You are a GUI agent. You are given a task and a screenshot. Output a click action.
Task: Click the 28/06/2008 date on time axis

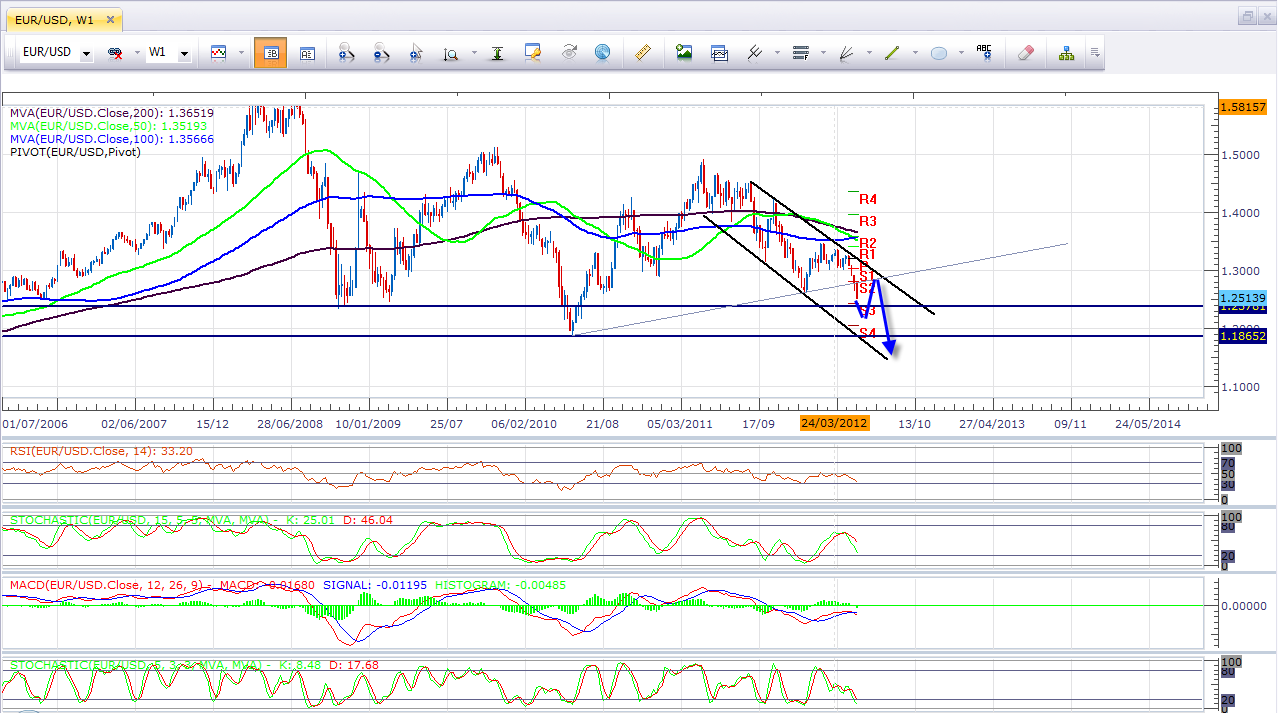click(x=289, y=424)
